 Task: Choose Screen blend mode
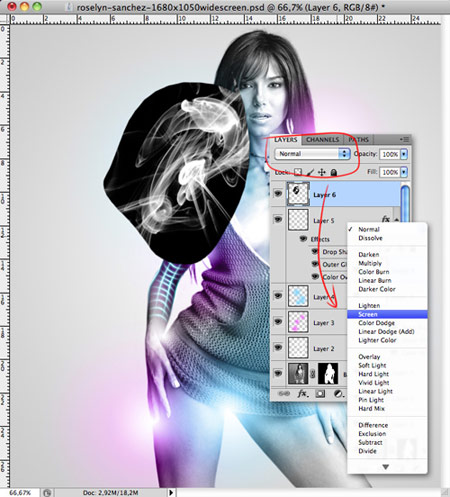[387, 314]
